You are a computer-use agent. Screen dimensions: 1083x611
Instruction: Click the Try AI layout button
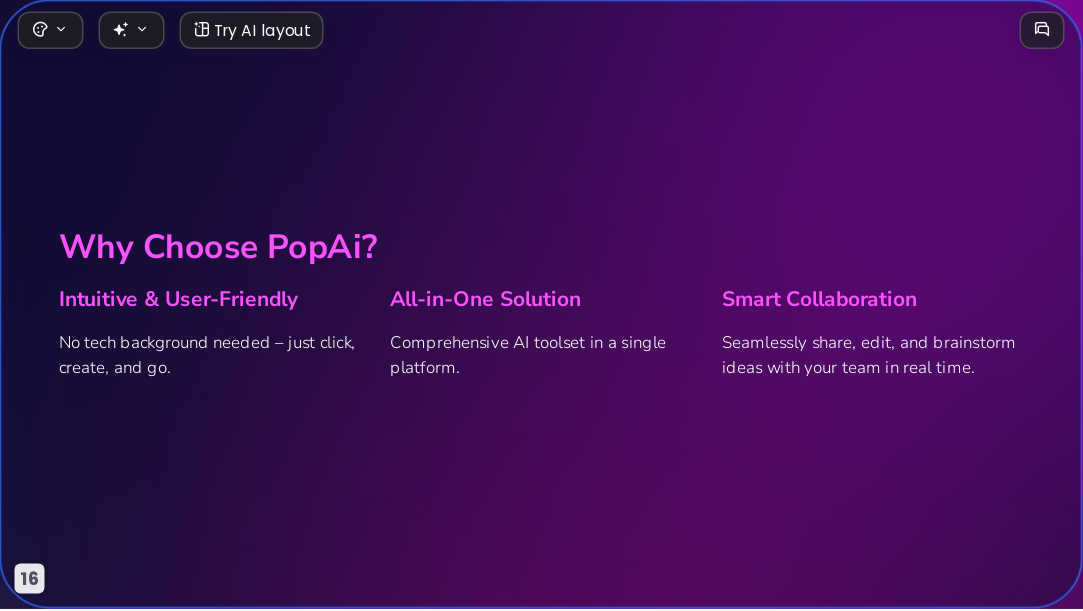[251, 30]
